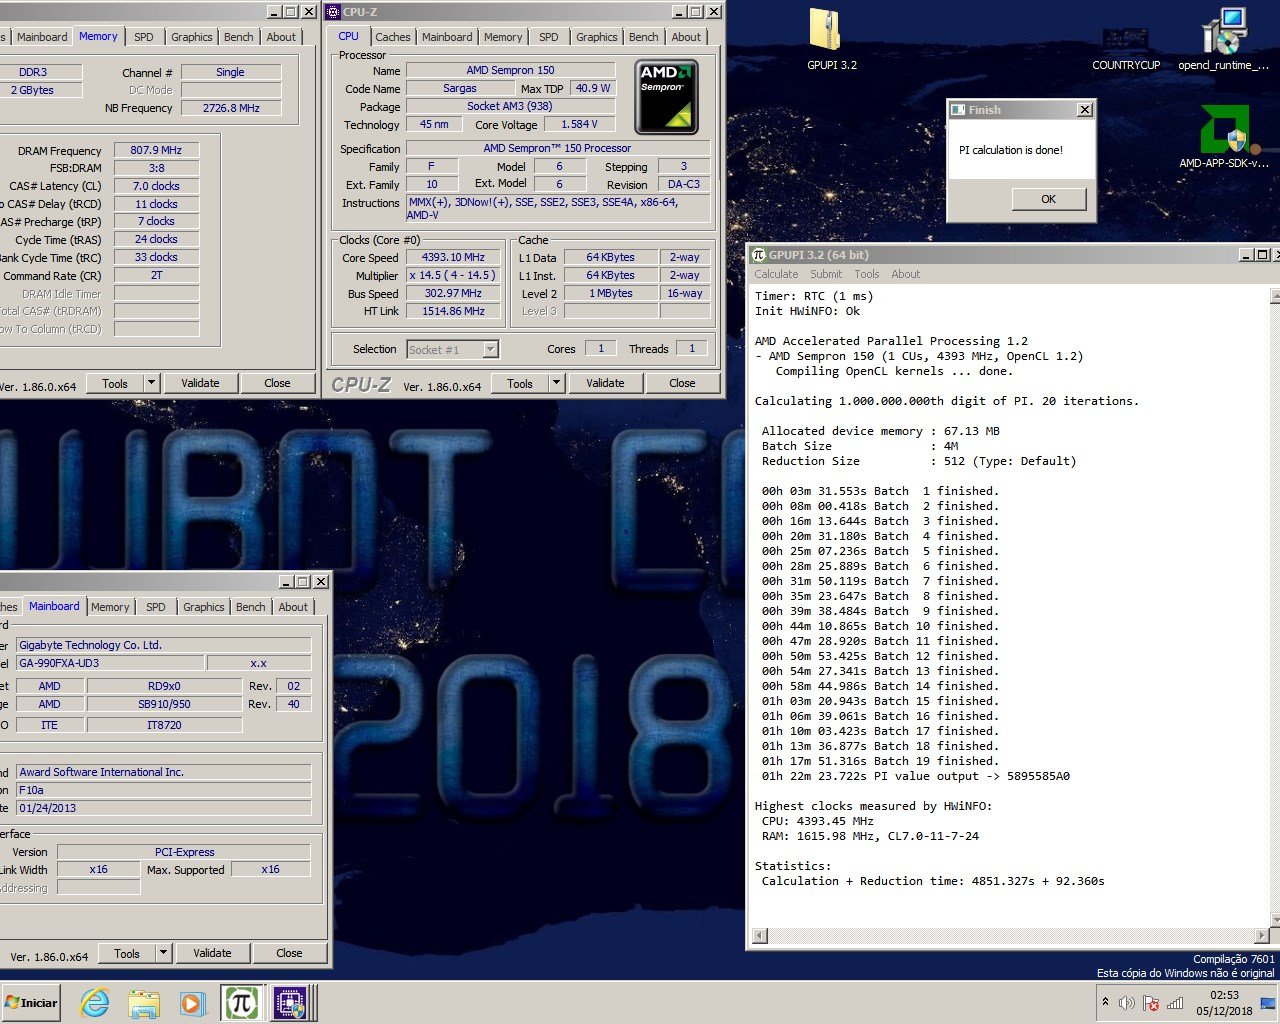Launch the AMD-APP-SDK installer desktop icon

pos(1223,132)
